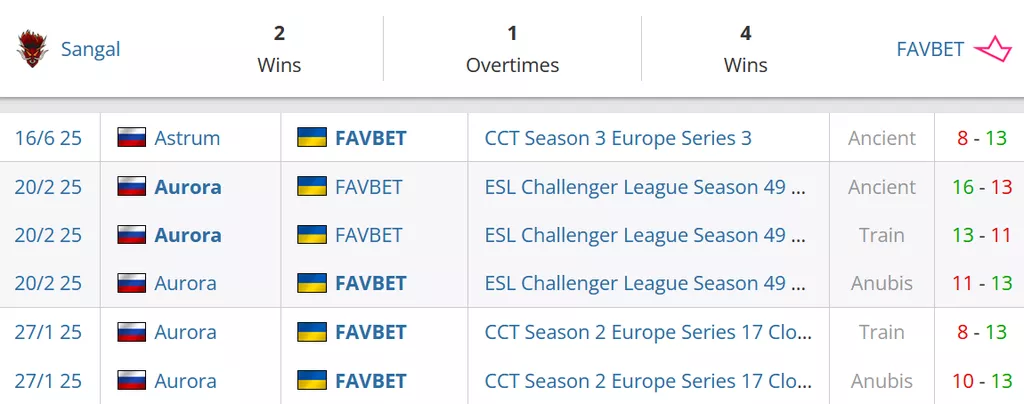
Task: Click the 10 - 13 score in the last row
Action: [981, 381]
